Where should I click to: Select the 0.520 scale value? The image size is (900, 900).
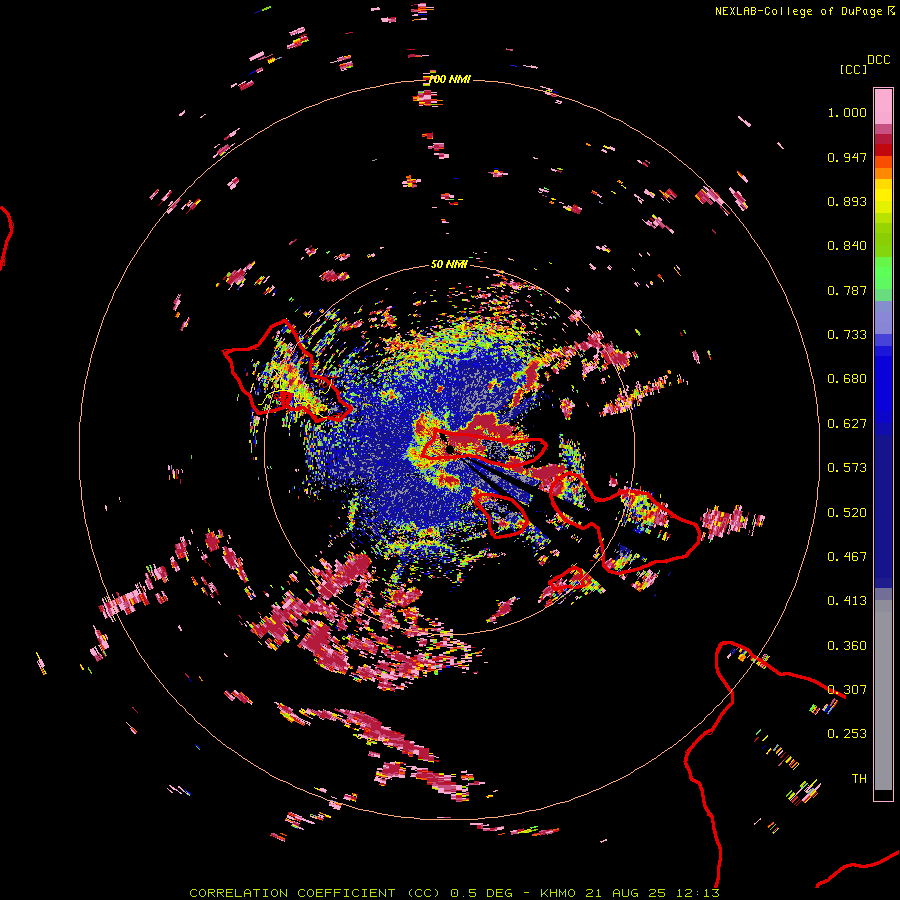click(847, 513)
